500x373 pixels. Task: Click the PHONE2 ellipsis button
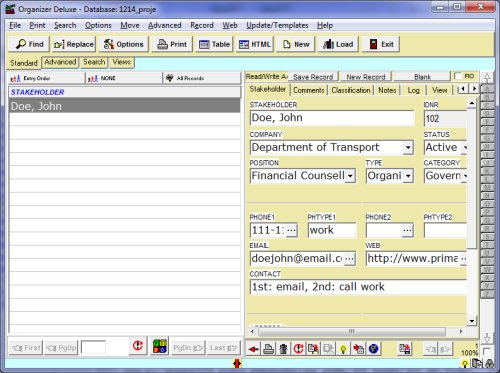pyautogui.click(x=407, y=230)
